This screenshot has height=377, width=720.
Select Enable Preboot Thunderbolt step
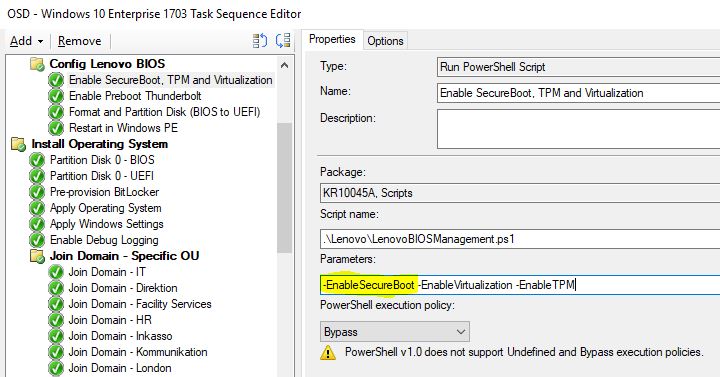[135, 96]
